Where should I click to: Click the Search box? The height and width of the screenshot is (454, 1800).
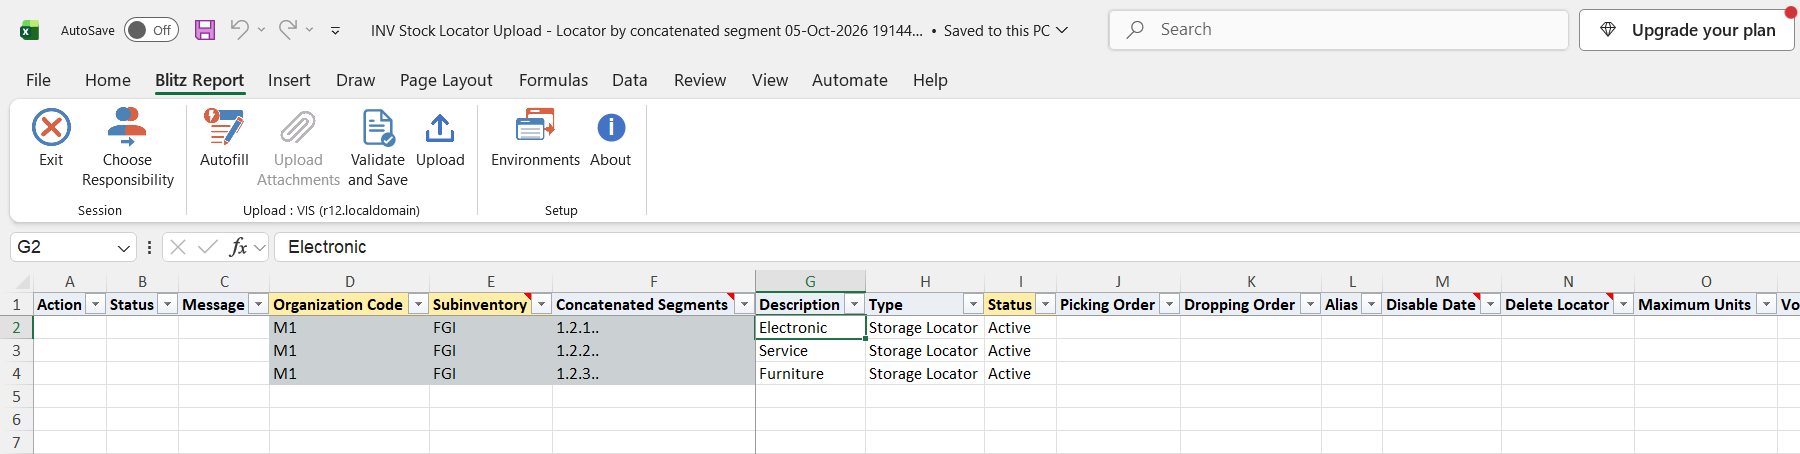(1338, 30)
